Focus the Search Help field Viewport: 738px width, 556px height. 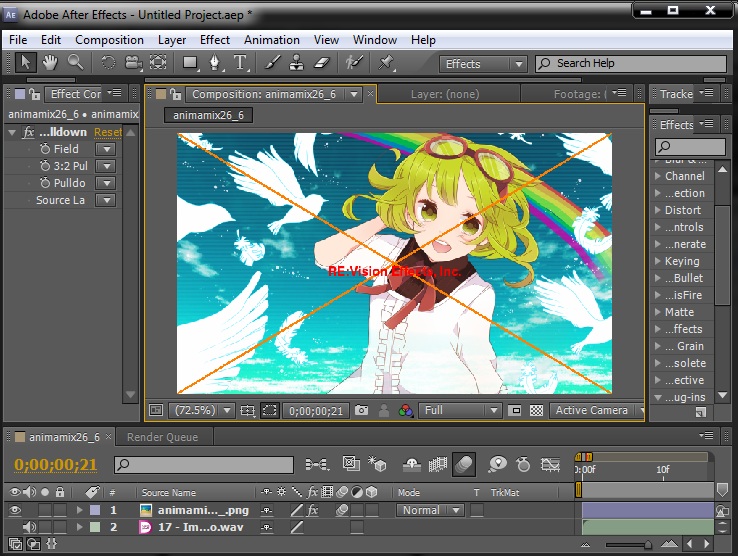[x=631, y=64]
